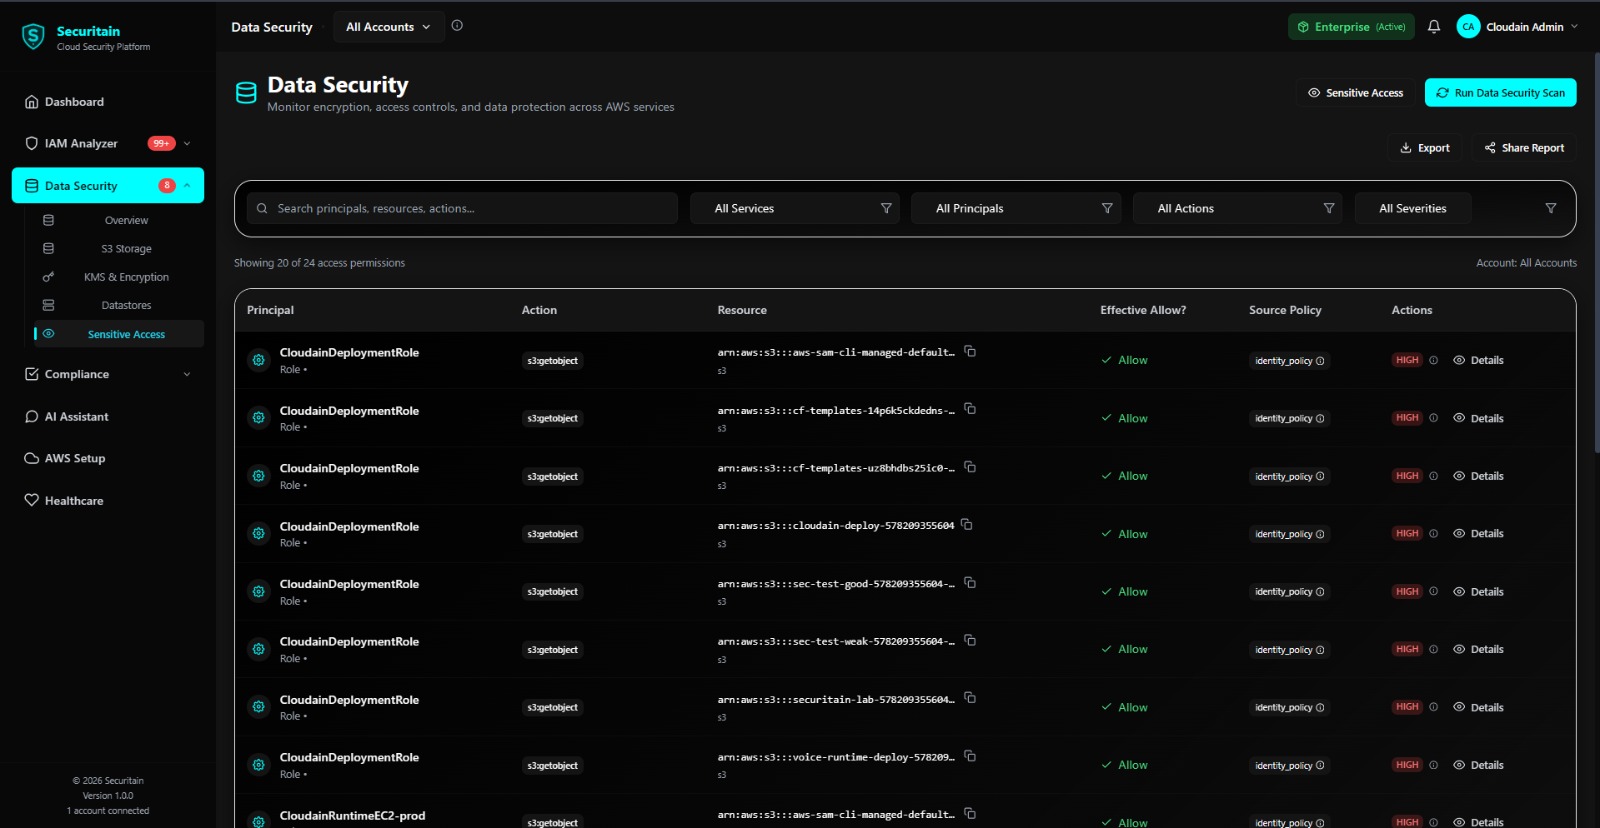
Task: Click search magnifier icon in search box
Action: (x=262, y=209)
